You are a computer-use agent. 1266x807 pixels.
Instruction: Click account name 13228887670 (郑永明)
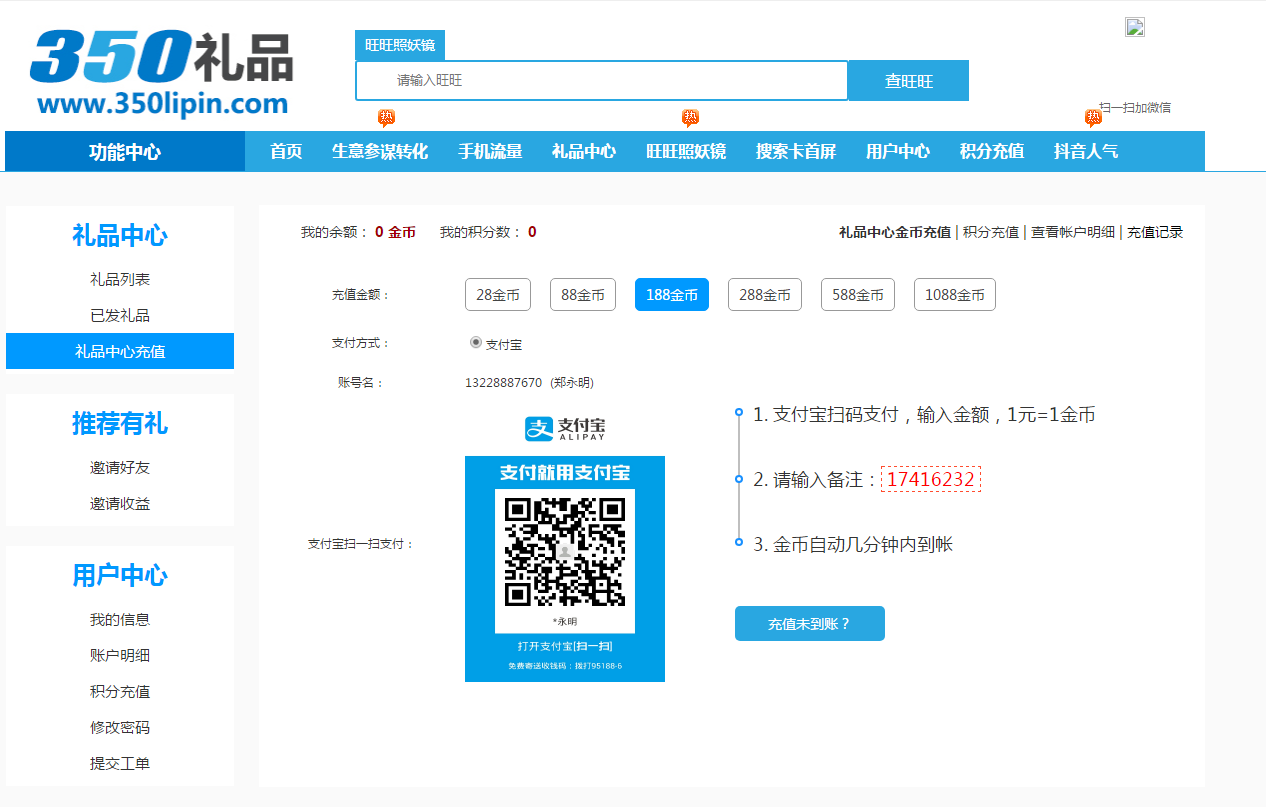click(x=529, y=383)
